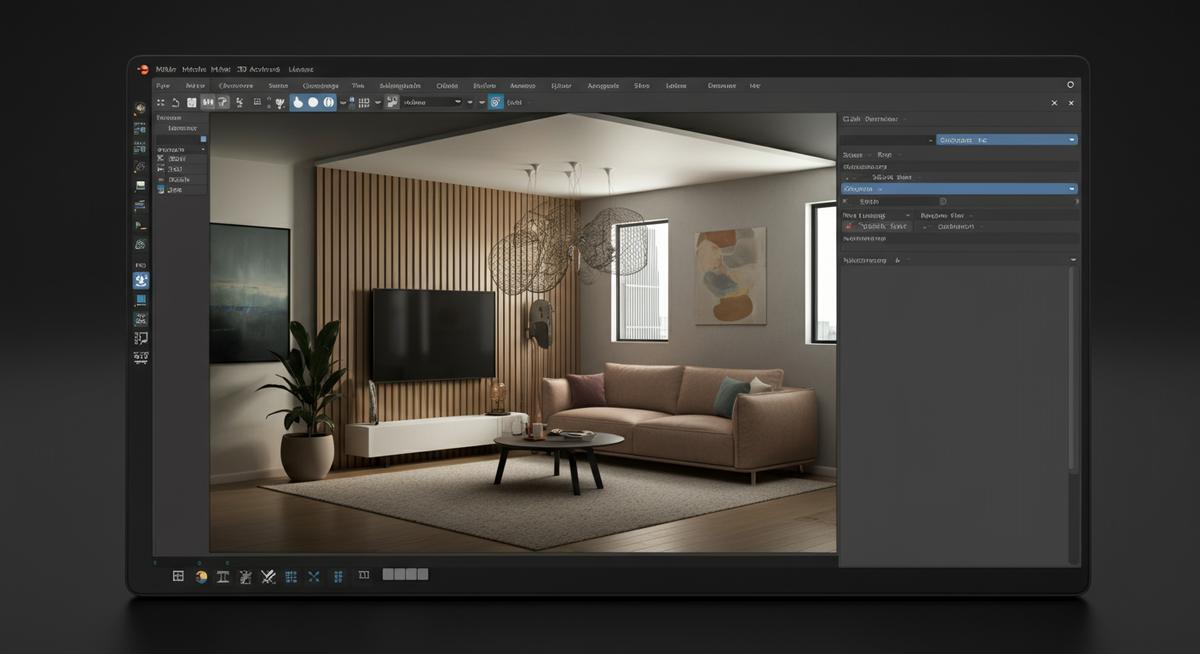The width and height of the screenshot is (1200, 654).
Task: Click the grid layout icon in bottom toolbar
Action: tap(178, 576)
